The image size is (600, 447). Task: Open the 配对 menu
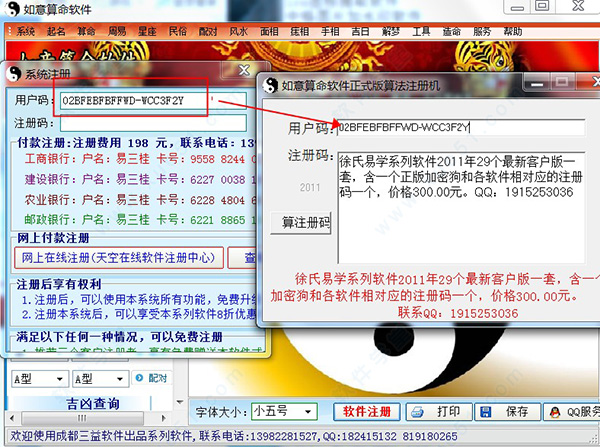pyautogui.click(x=208, y=31)
